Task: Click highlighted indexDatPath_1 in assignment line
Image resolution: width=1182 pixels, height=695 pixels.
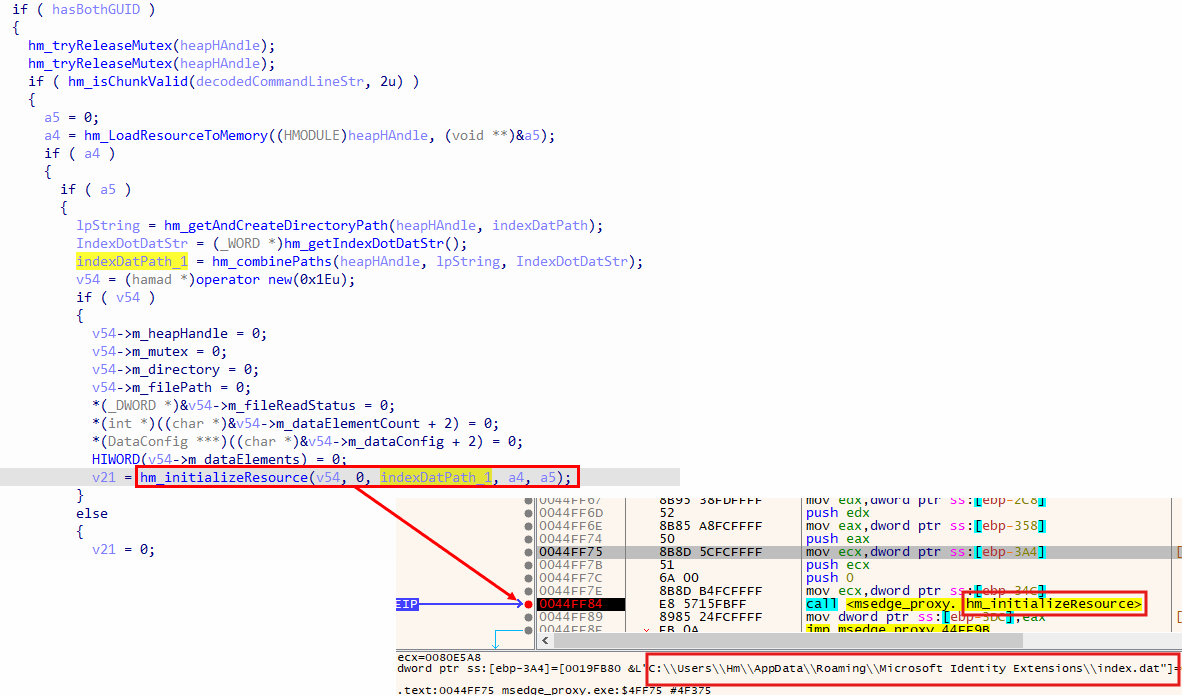Action: (132, 262)
